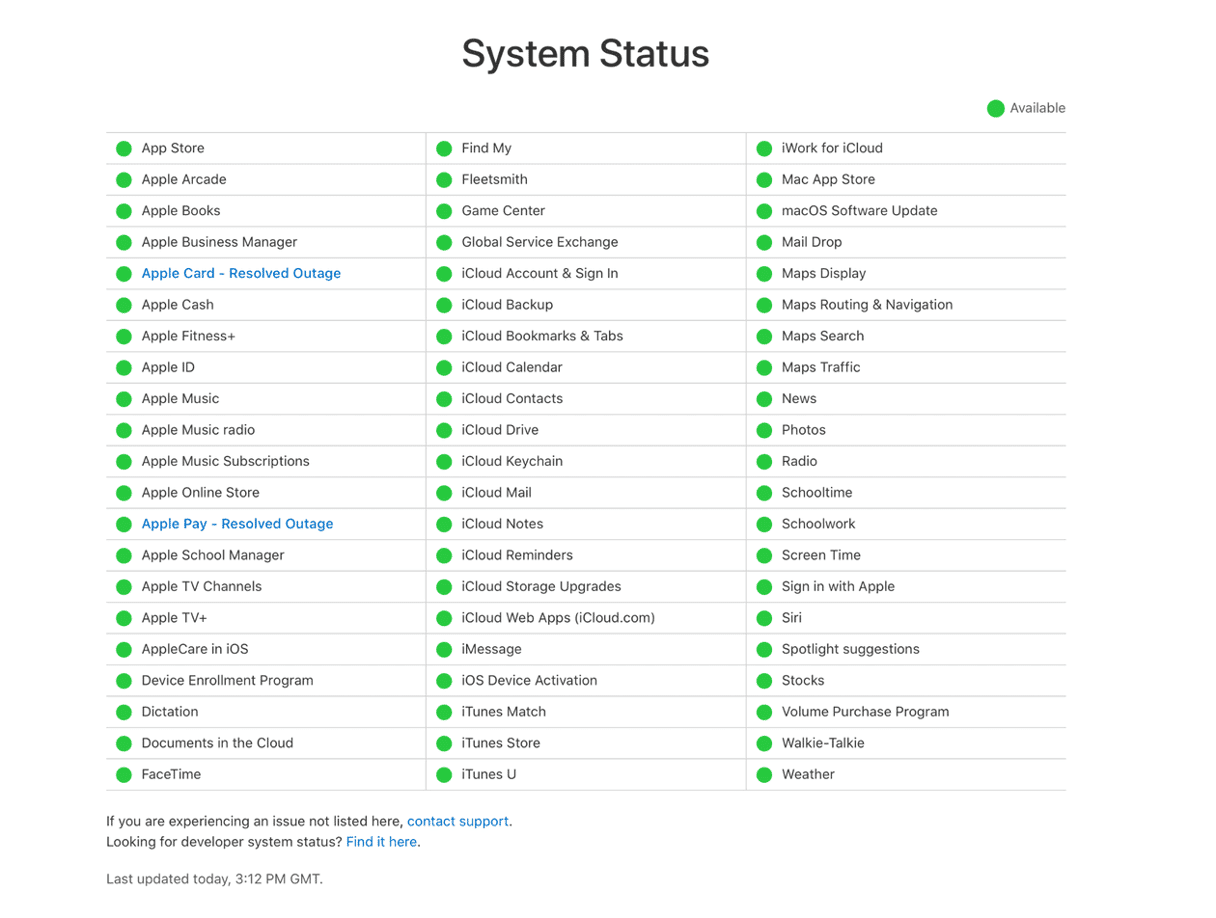Open Apple Card - Resolved Outage details

(x=241, y=273)
